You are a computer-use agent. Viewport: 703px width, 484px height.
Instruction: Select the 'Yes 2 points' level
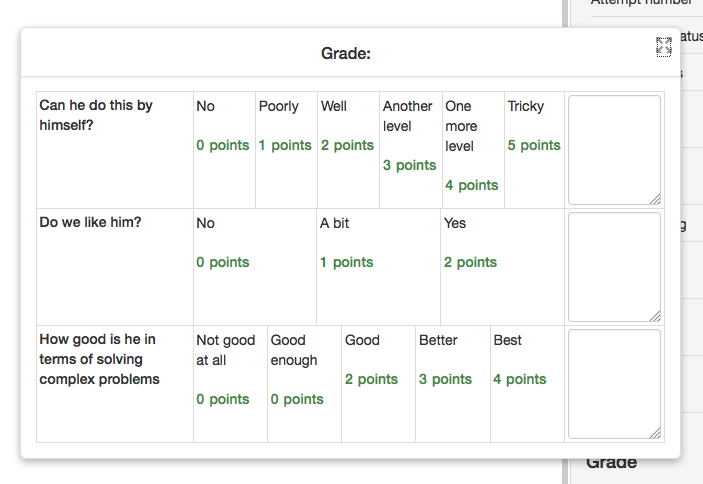(503, 267)
